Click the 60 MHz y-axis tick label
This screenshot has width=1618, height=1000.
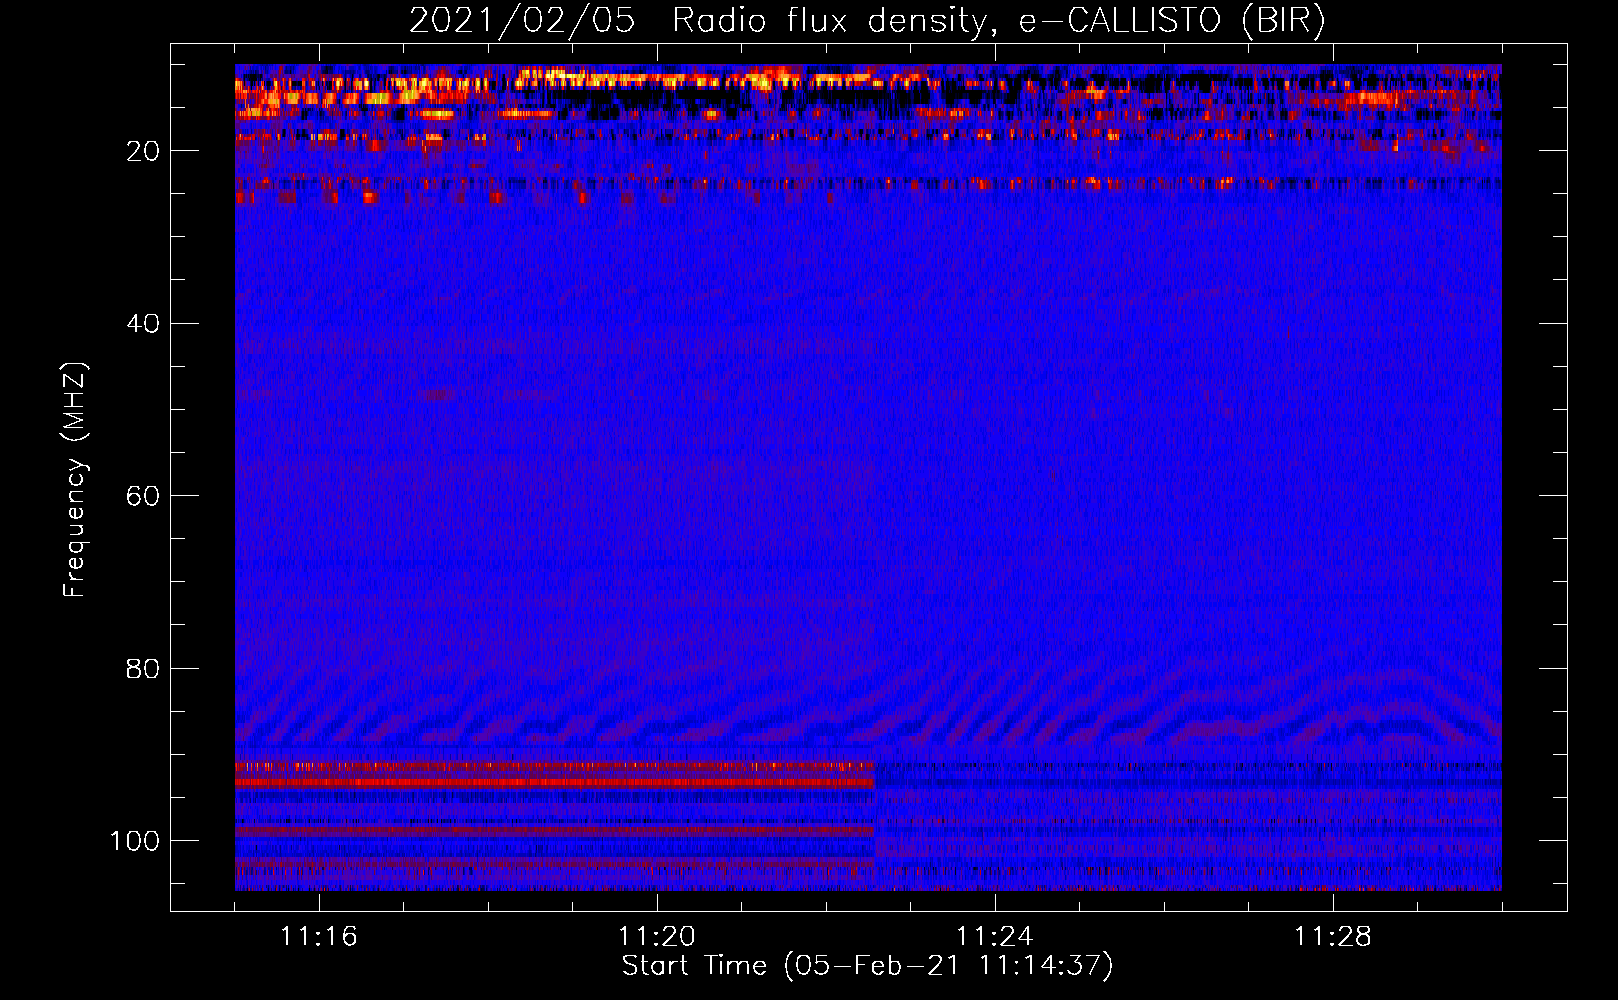[143, 496]
